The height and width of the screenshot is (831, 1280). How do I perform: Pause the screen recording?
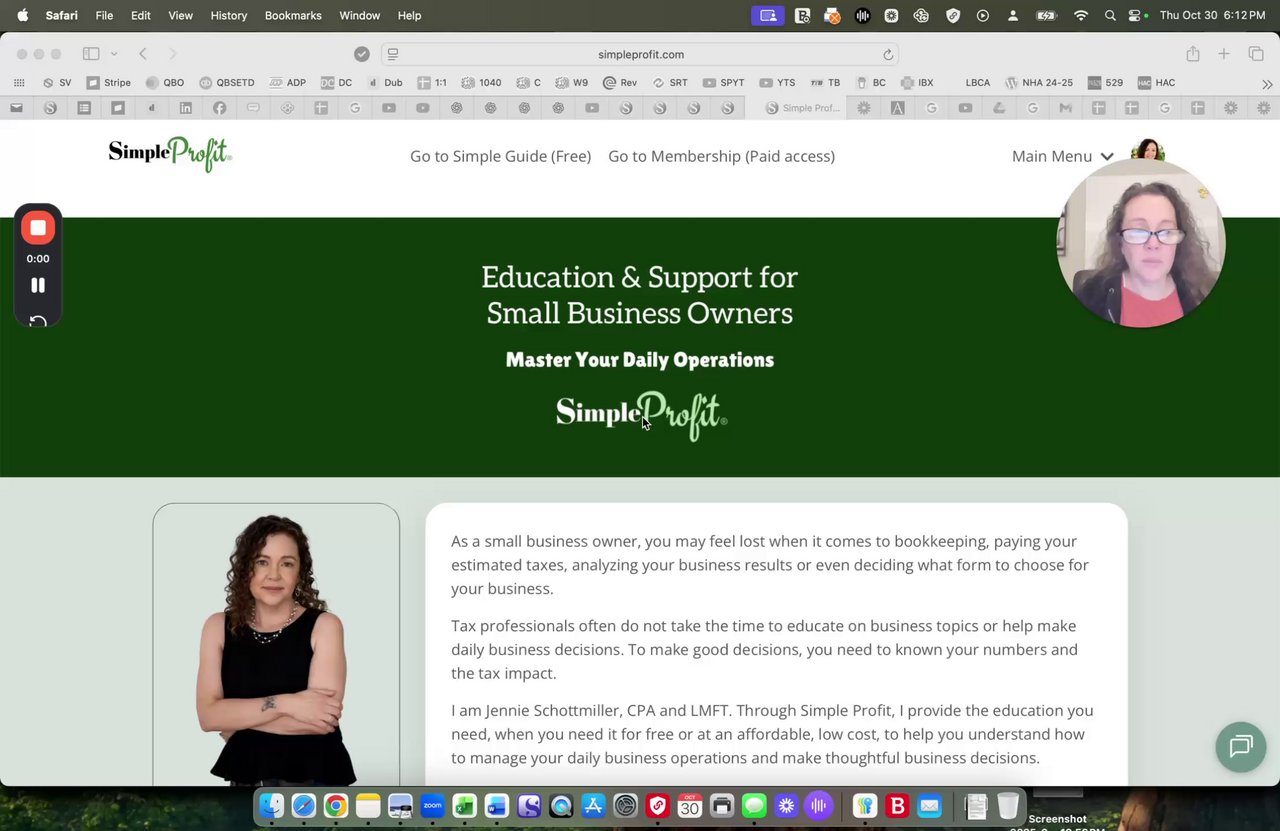tap(38, 285)
